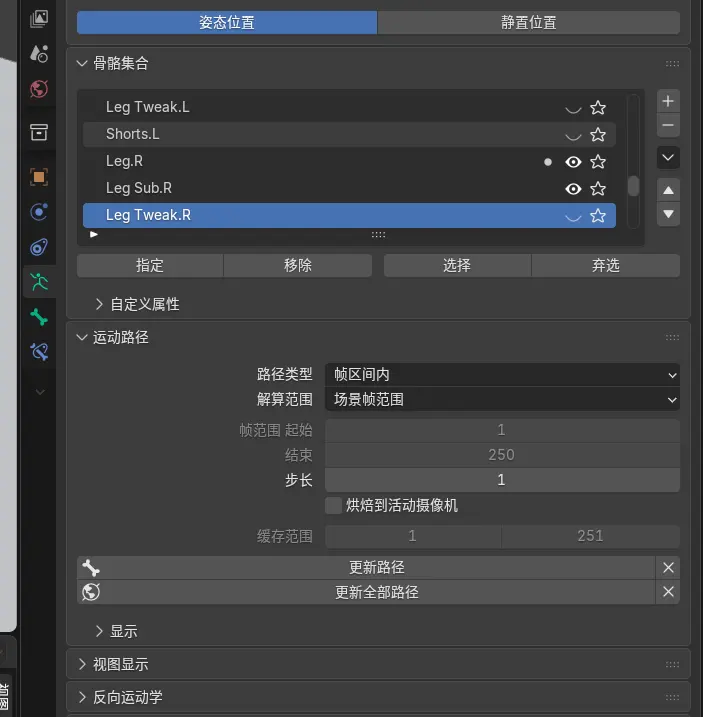Expand the 显示 subpanel
This screenshot has width=703, height=717.
click(99, 631)
